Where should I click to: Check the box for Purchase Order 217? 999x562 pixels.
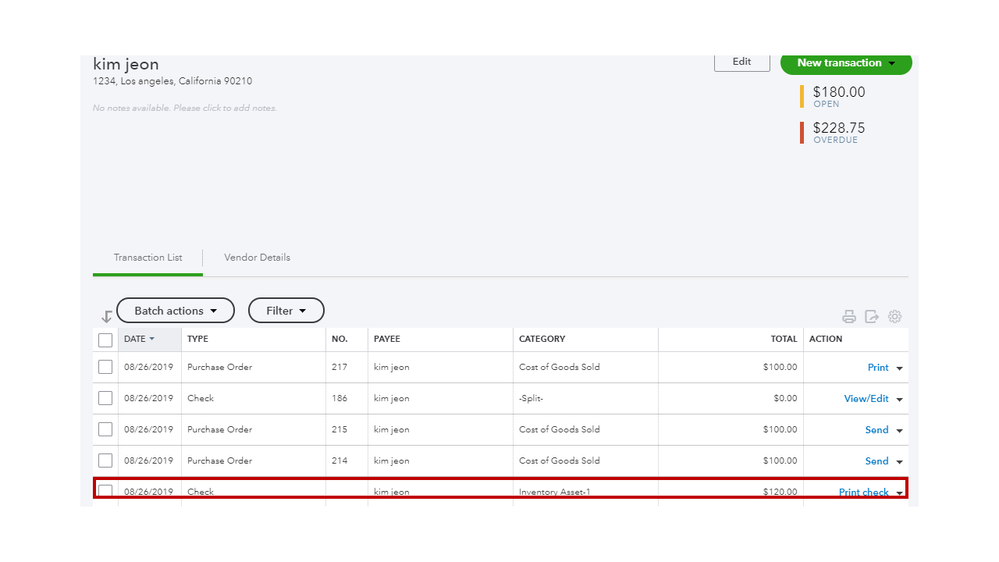pos(105,368)
